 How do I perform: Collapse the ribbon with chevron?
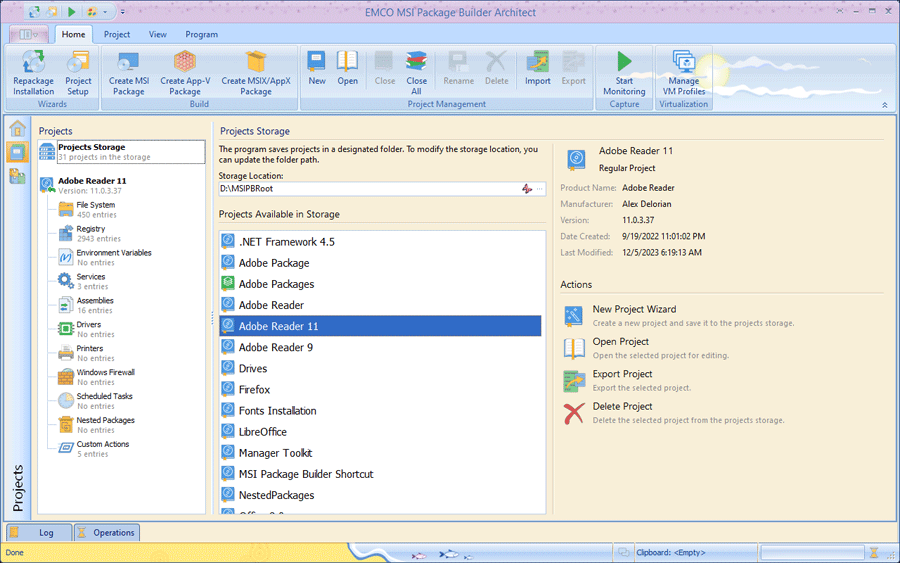(885, 105)
